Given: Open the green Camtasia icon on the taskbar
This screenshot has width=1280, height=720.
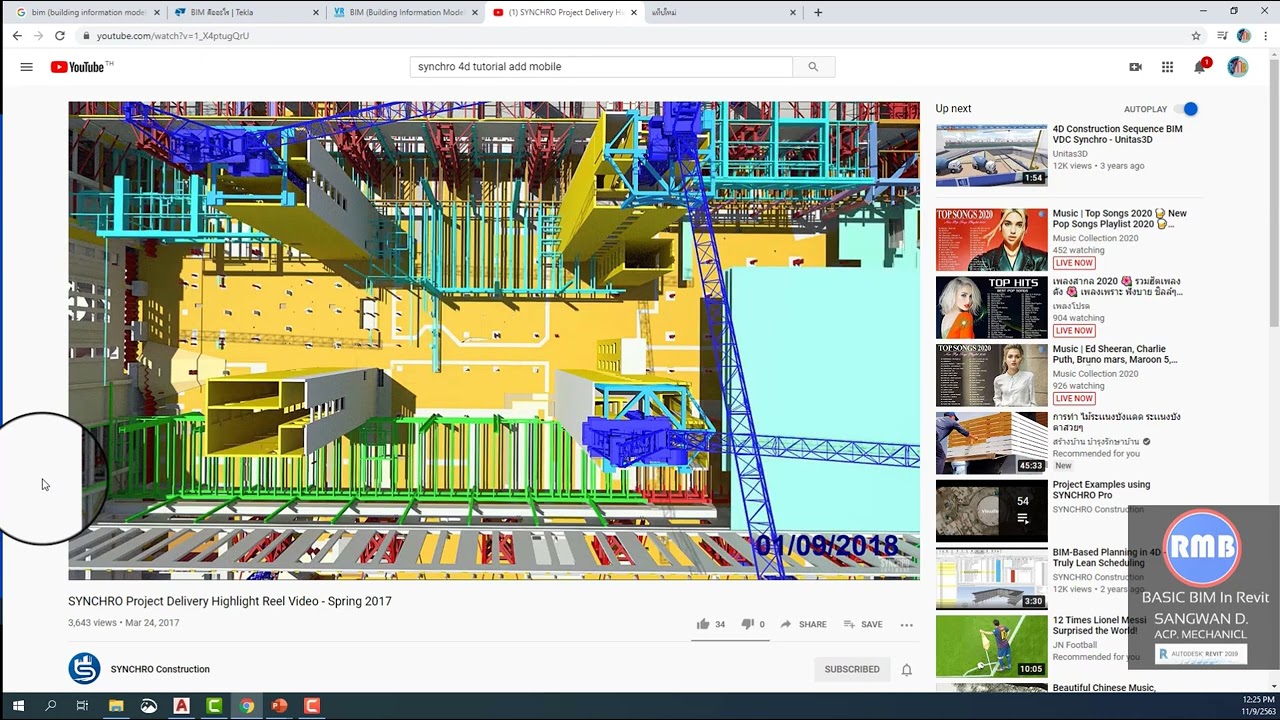Looking at the screenshot, I should [214, 706].
